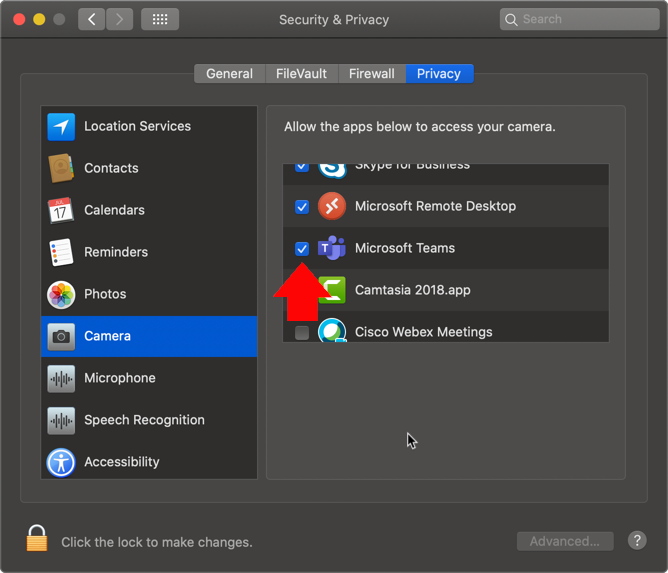This screenshot has width=668, height=573.
Task: Click the Microsoft Teams app name
Action: pyautogui.click(x=405, y=248)
